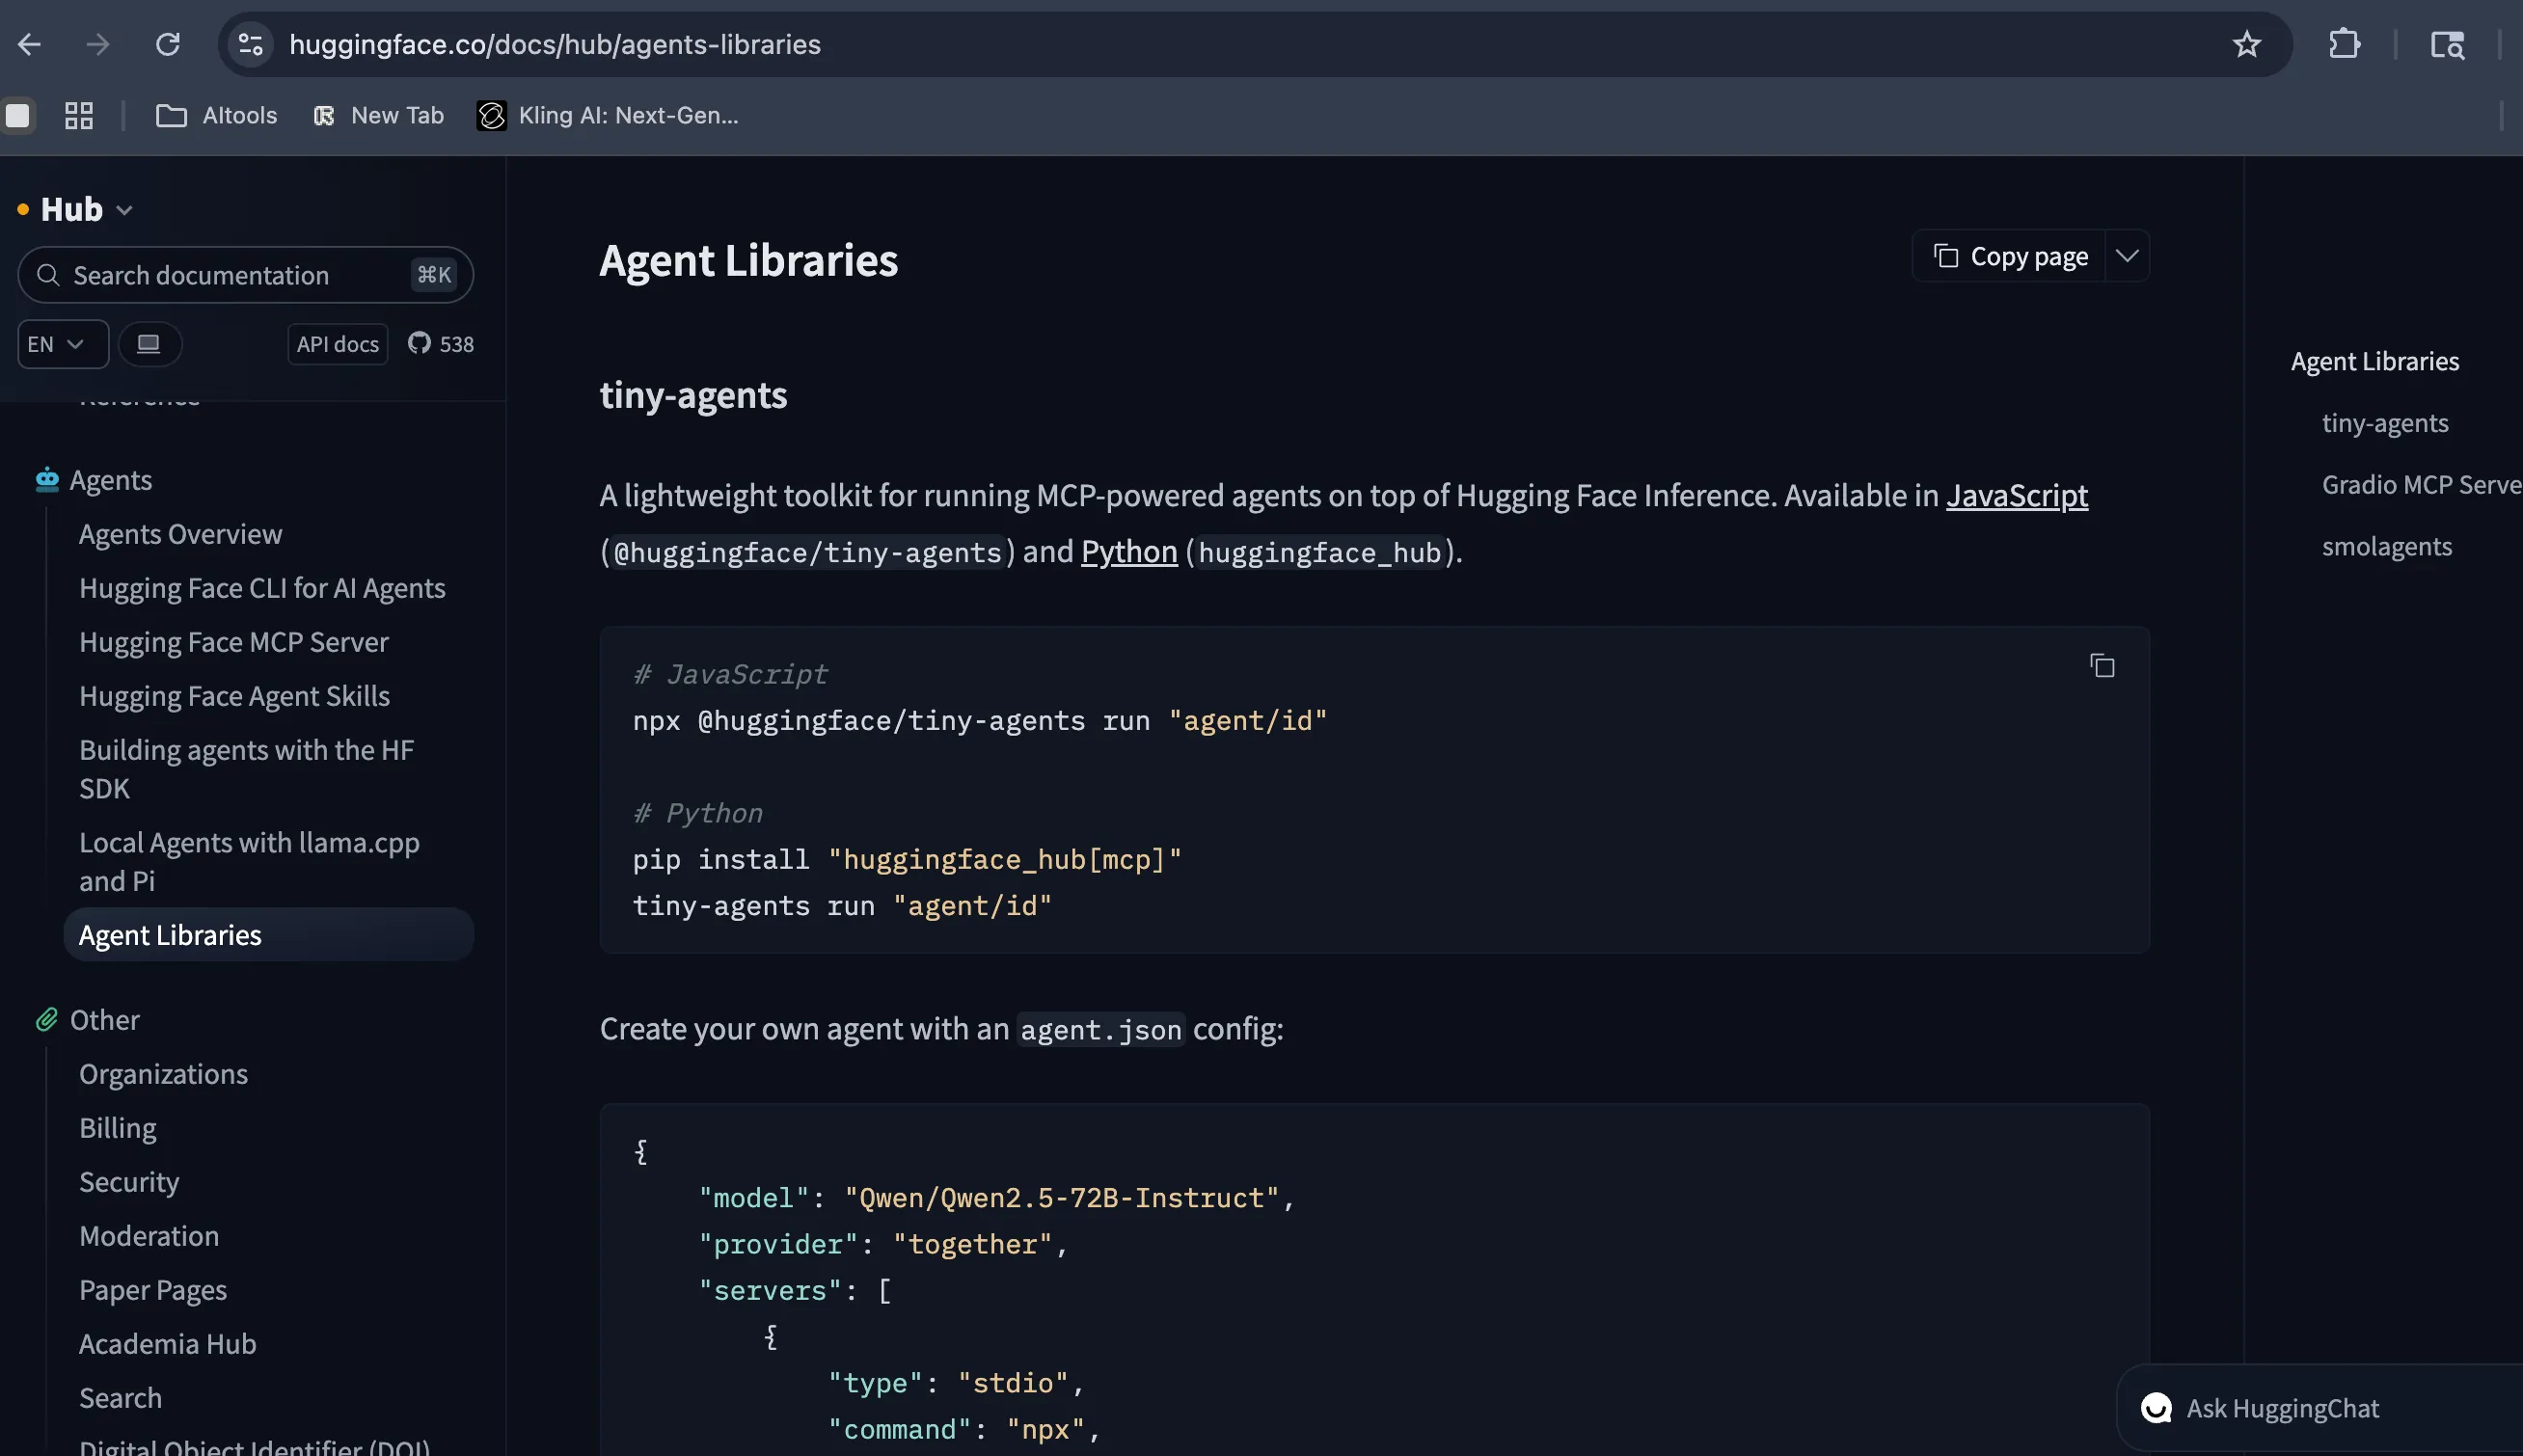Screen dimensions: 2523x1456
Task: Open Moderation docs page
Action: pos(148,1235)
